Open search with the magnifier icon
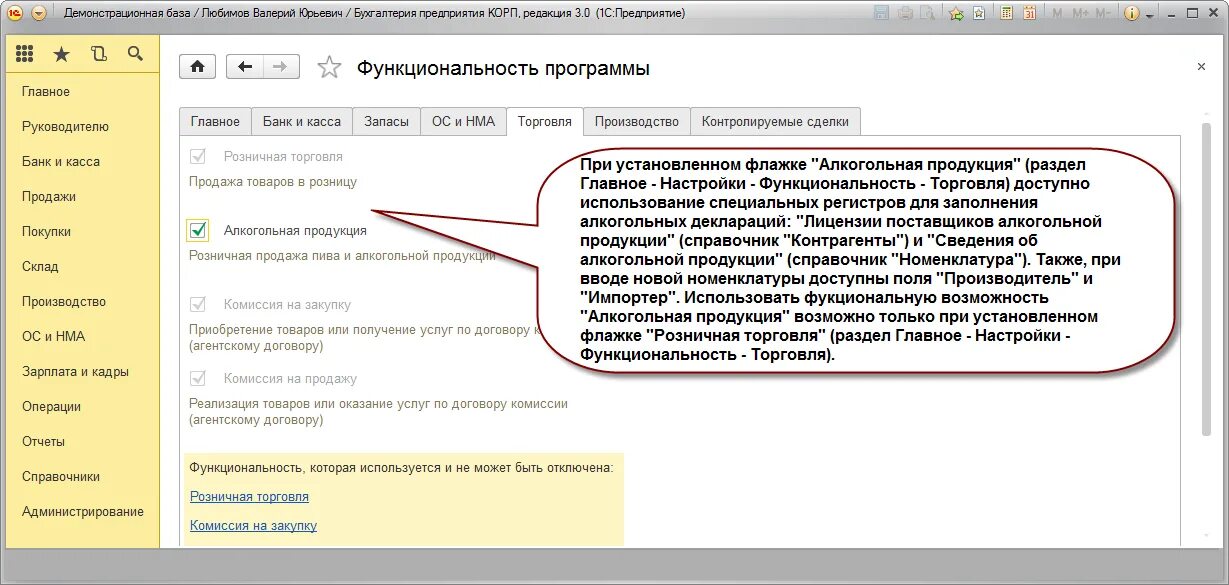Viewport: 1229px width, 585px height. [135, 54]
